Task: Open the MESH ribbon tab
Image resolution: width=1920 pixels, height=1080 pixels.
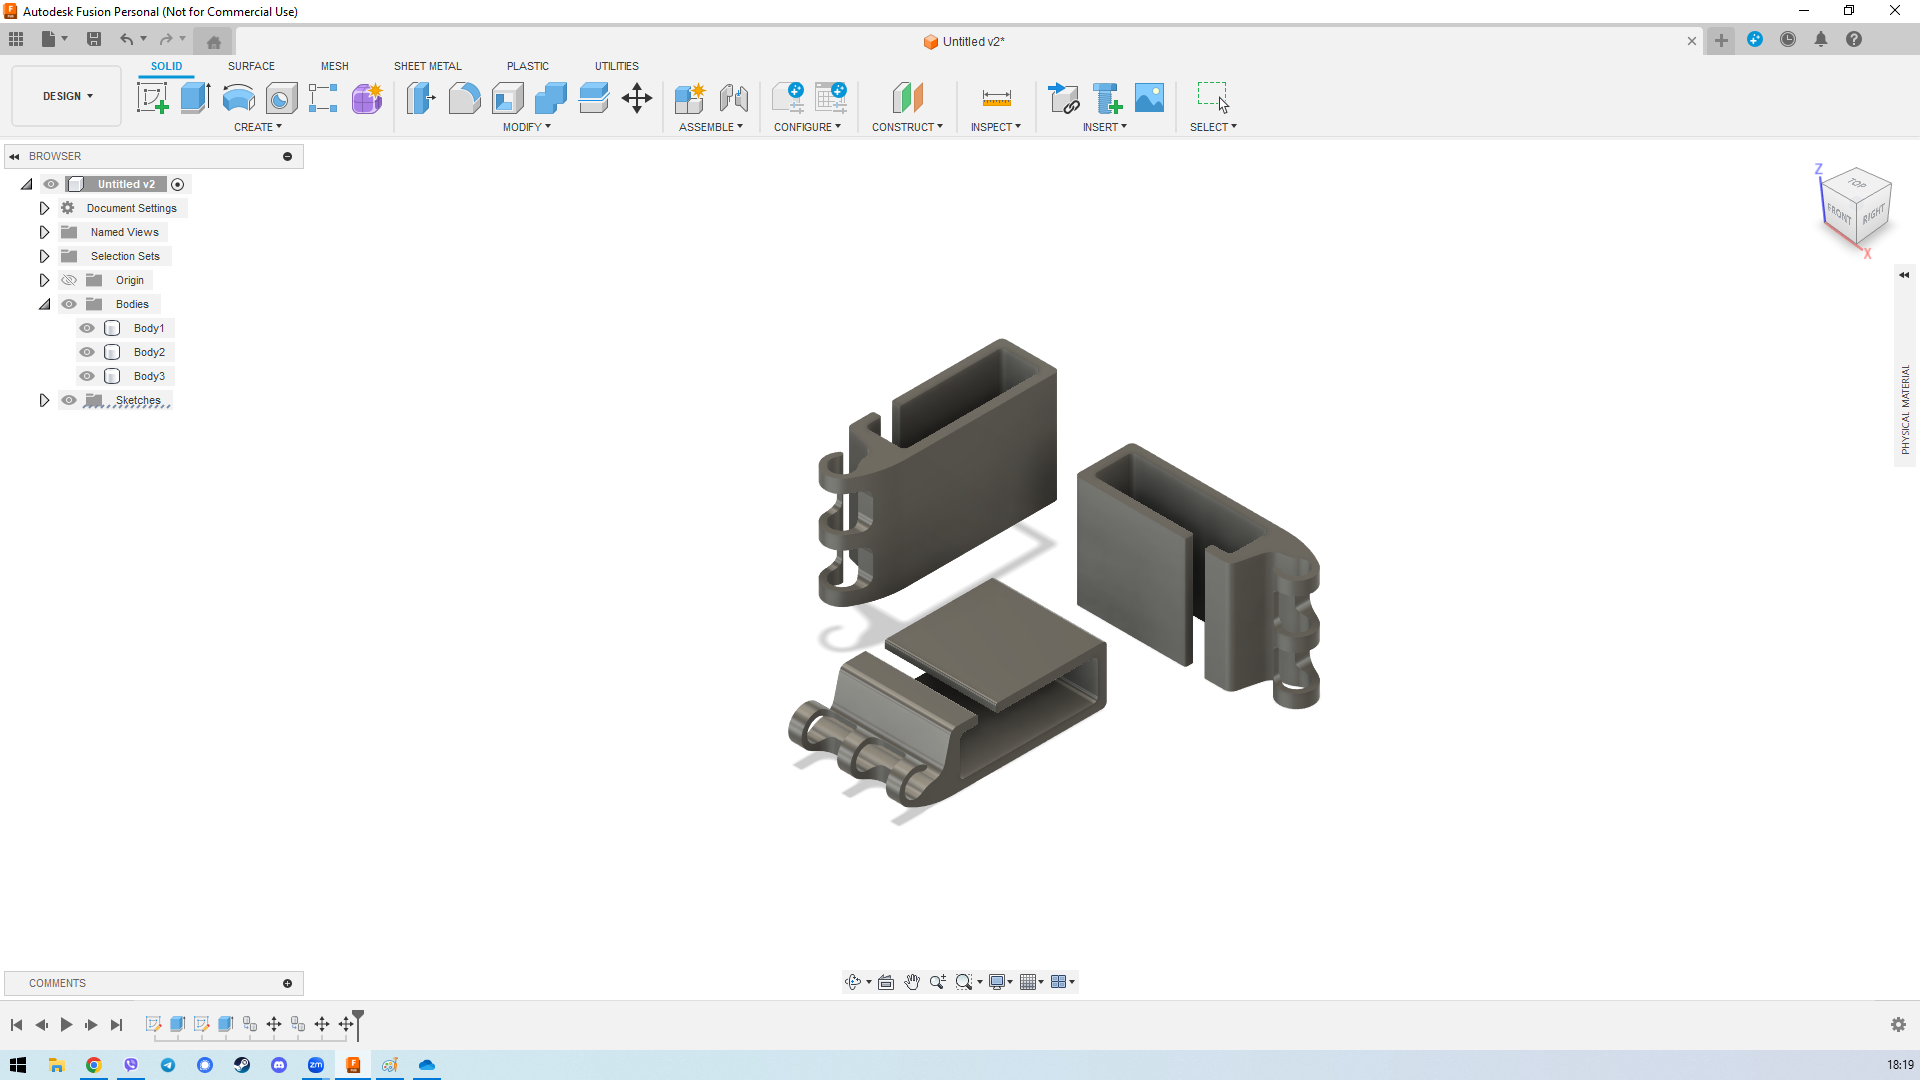Action: [334, 66]
